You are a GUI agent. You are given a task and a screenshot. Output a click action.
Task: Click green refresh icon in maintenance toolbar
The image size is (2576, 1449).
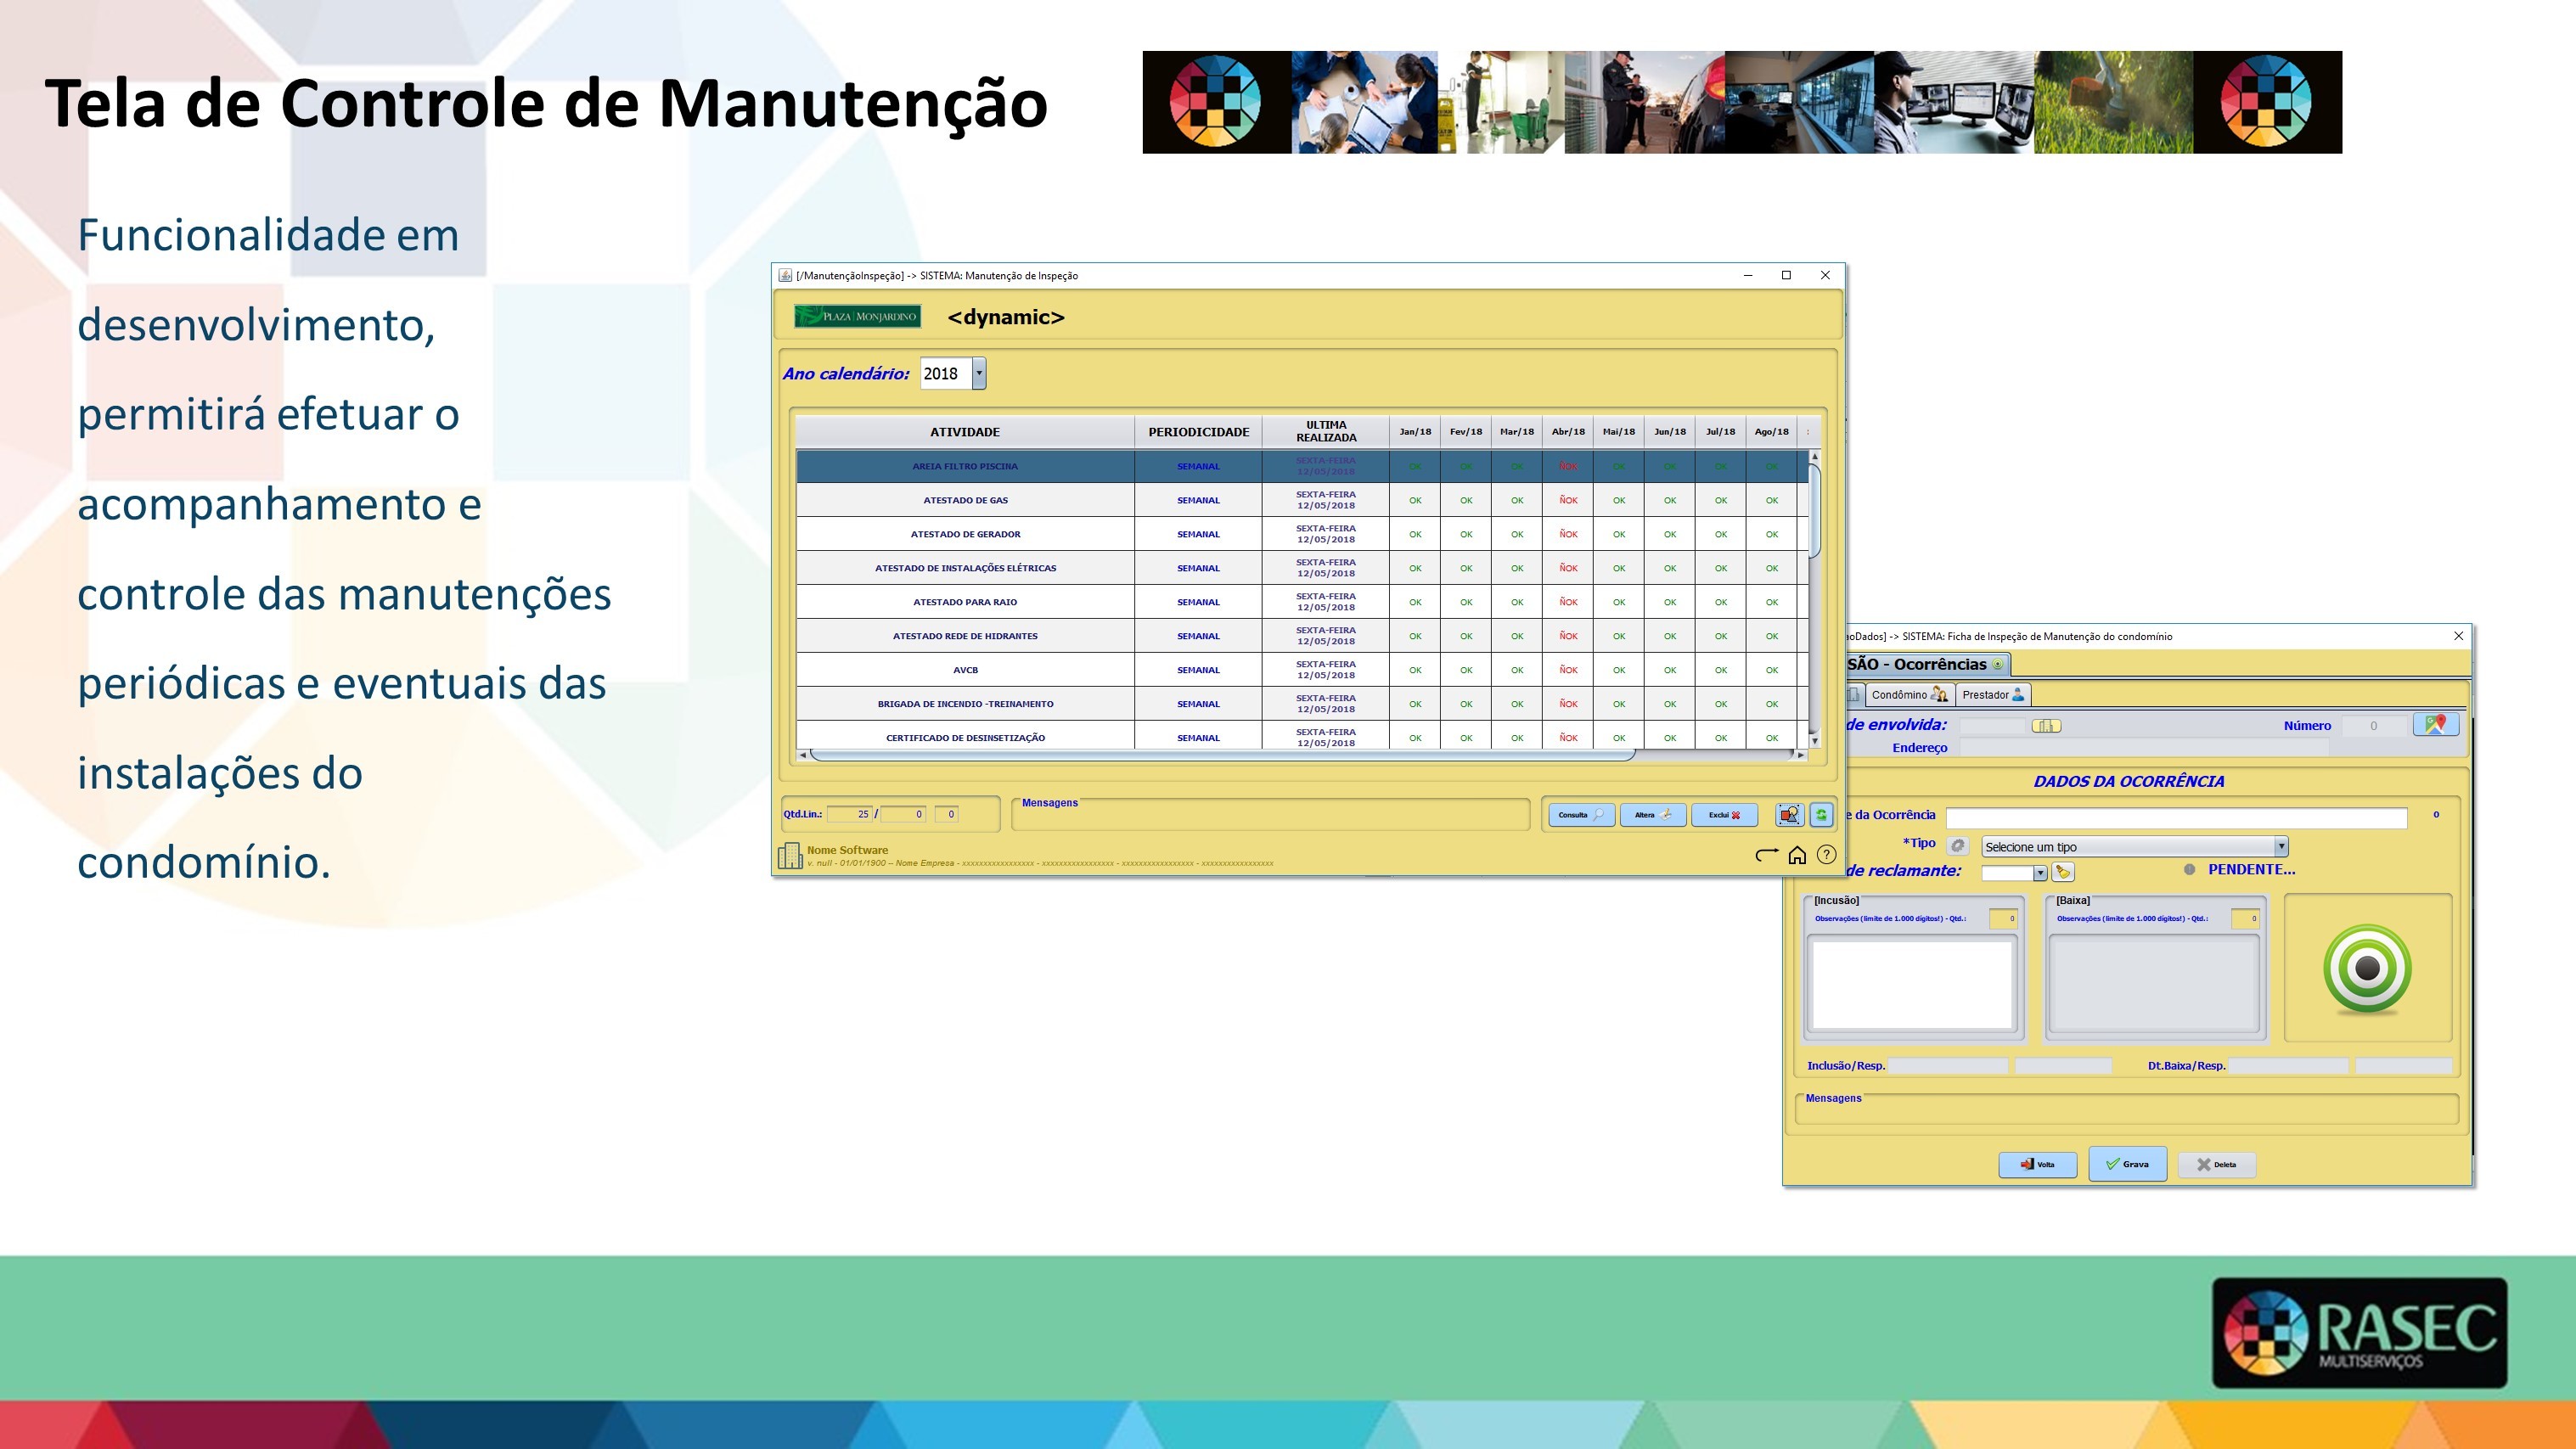pyautogui.click(x=1822, y=816)
